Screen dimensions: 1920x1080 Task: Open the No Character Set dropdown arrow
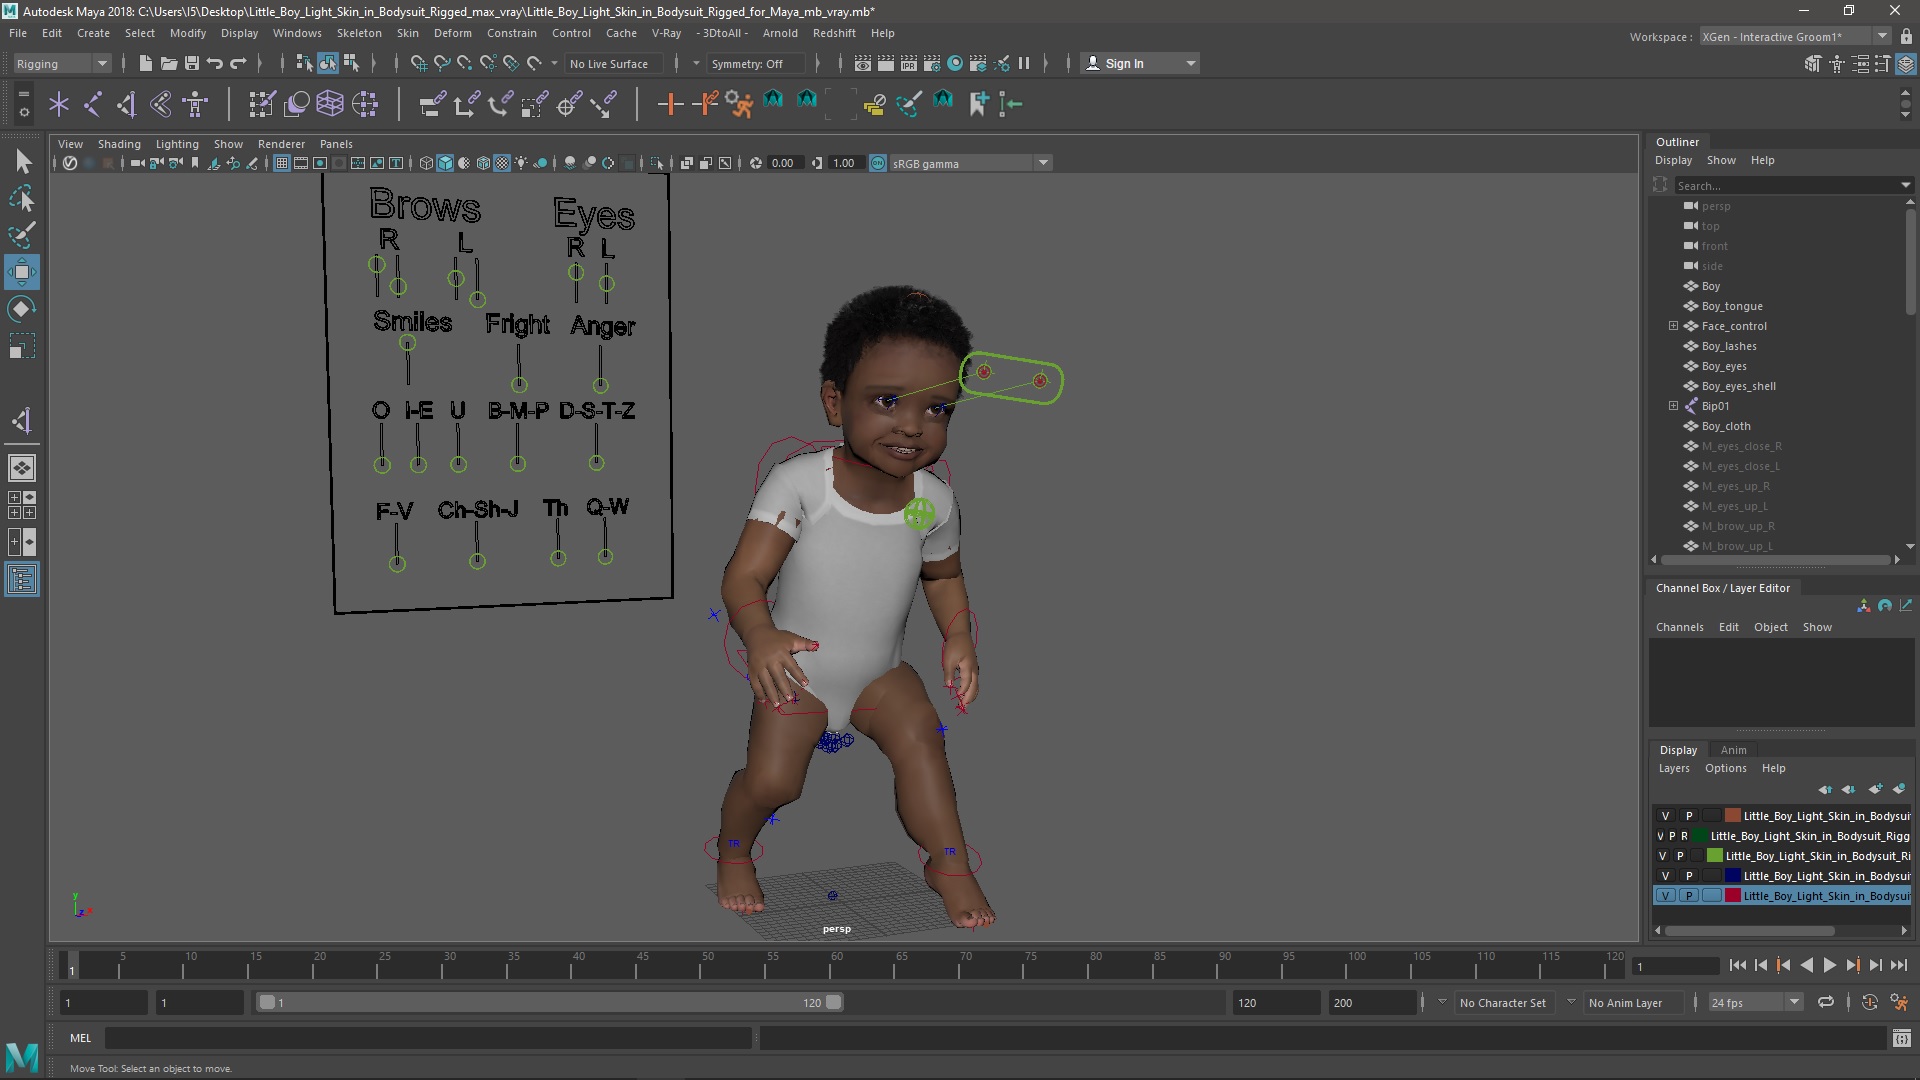click(1442, 1002)
